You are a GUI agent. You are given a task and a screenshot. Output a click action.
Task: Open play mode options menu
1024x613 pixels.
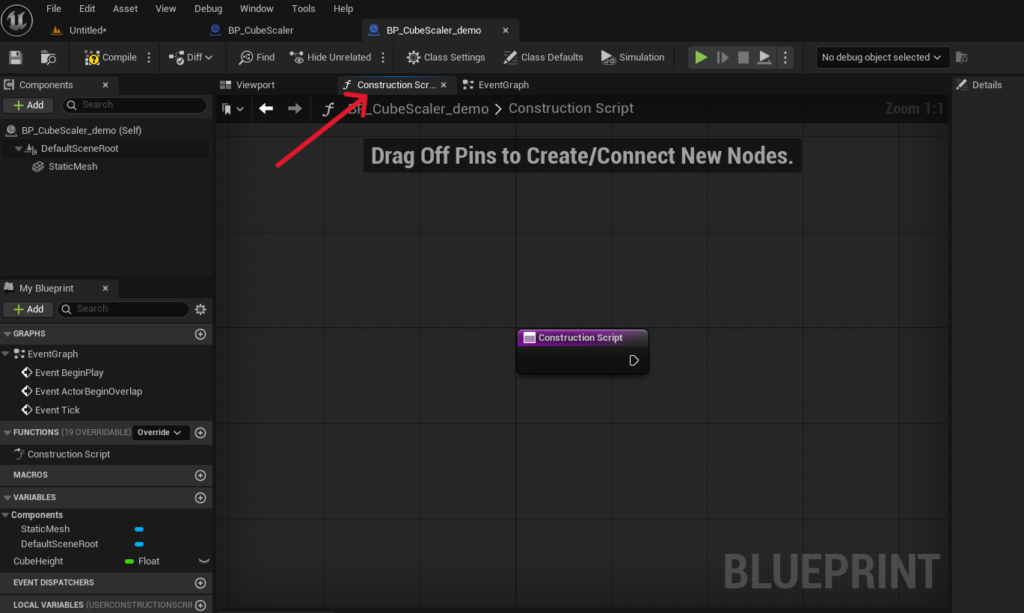click(x=786, y=57)
